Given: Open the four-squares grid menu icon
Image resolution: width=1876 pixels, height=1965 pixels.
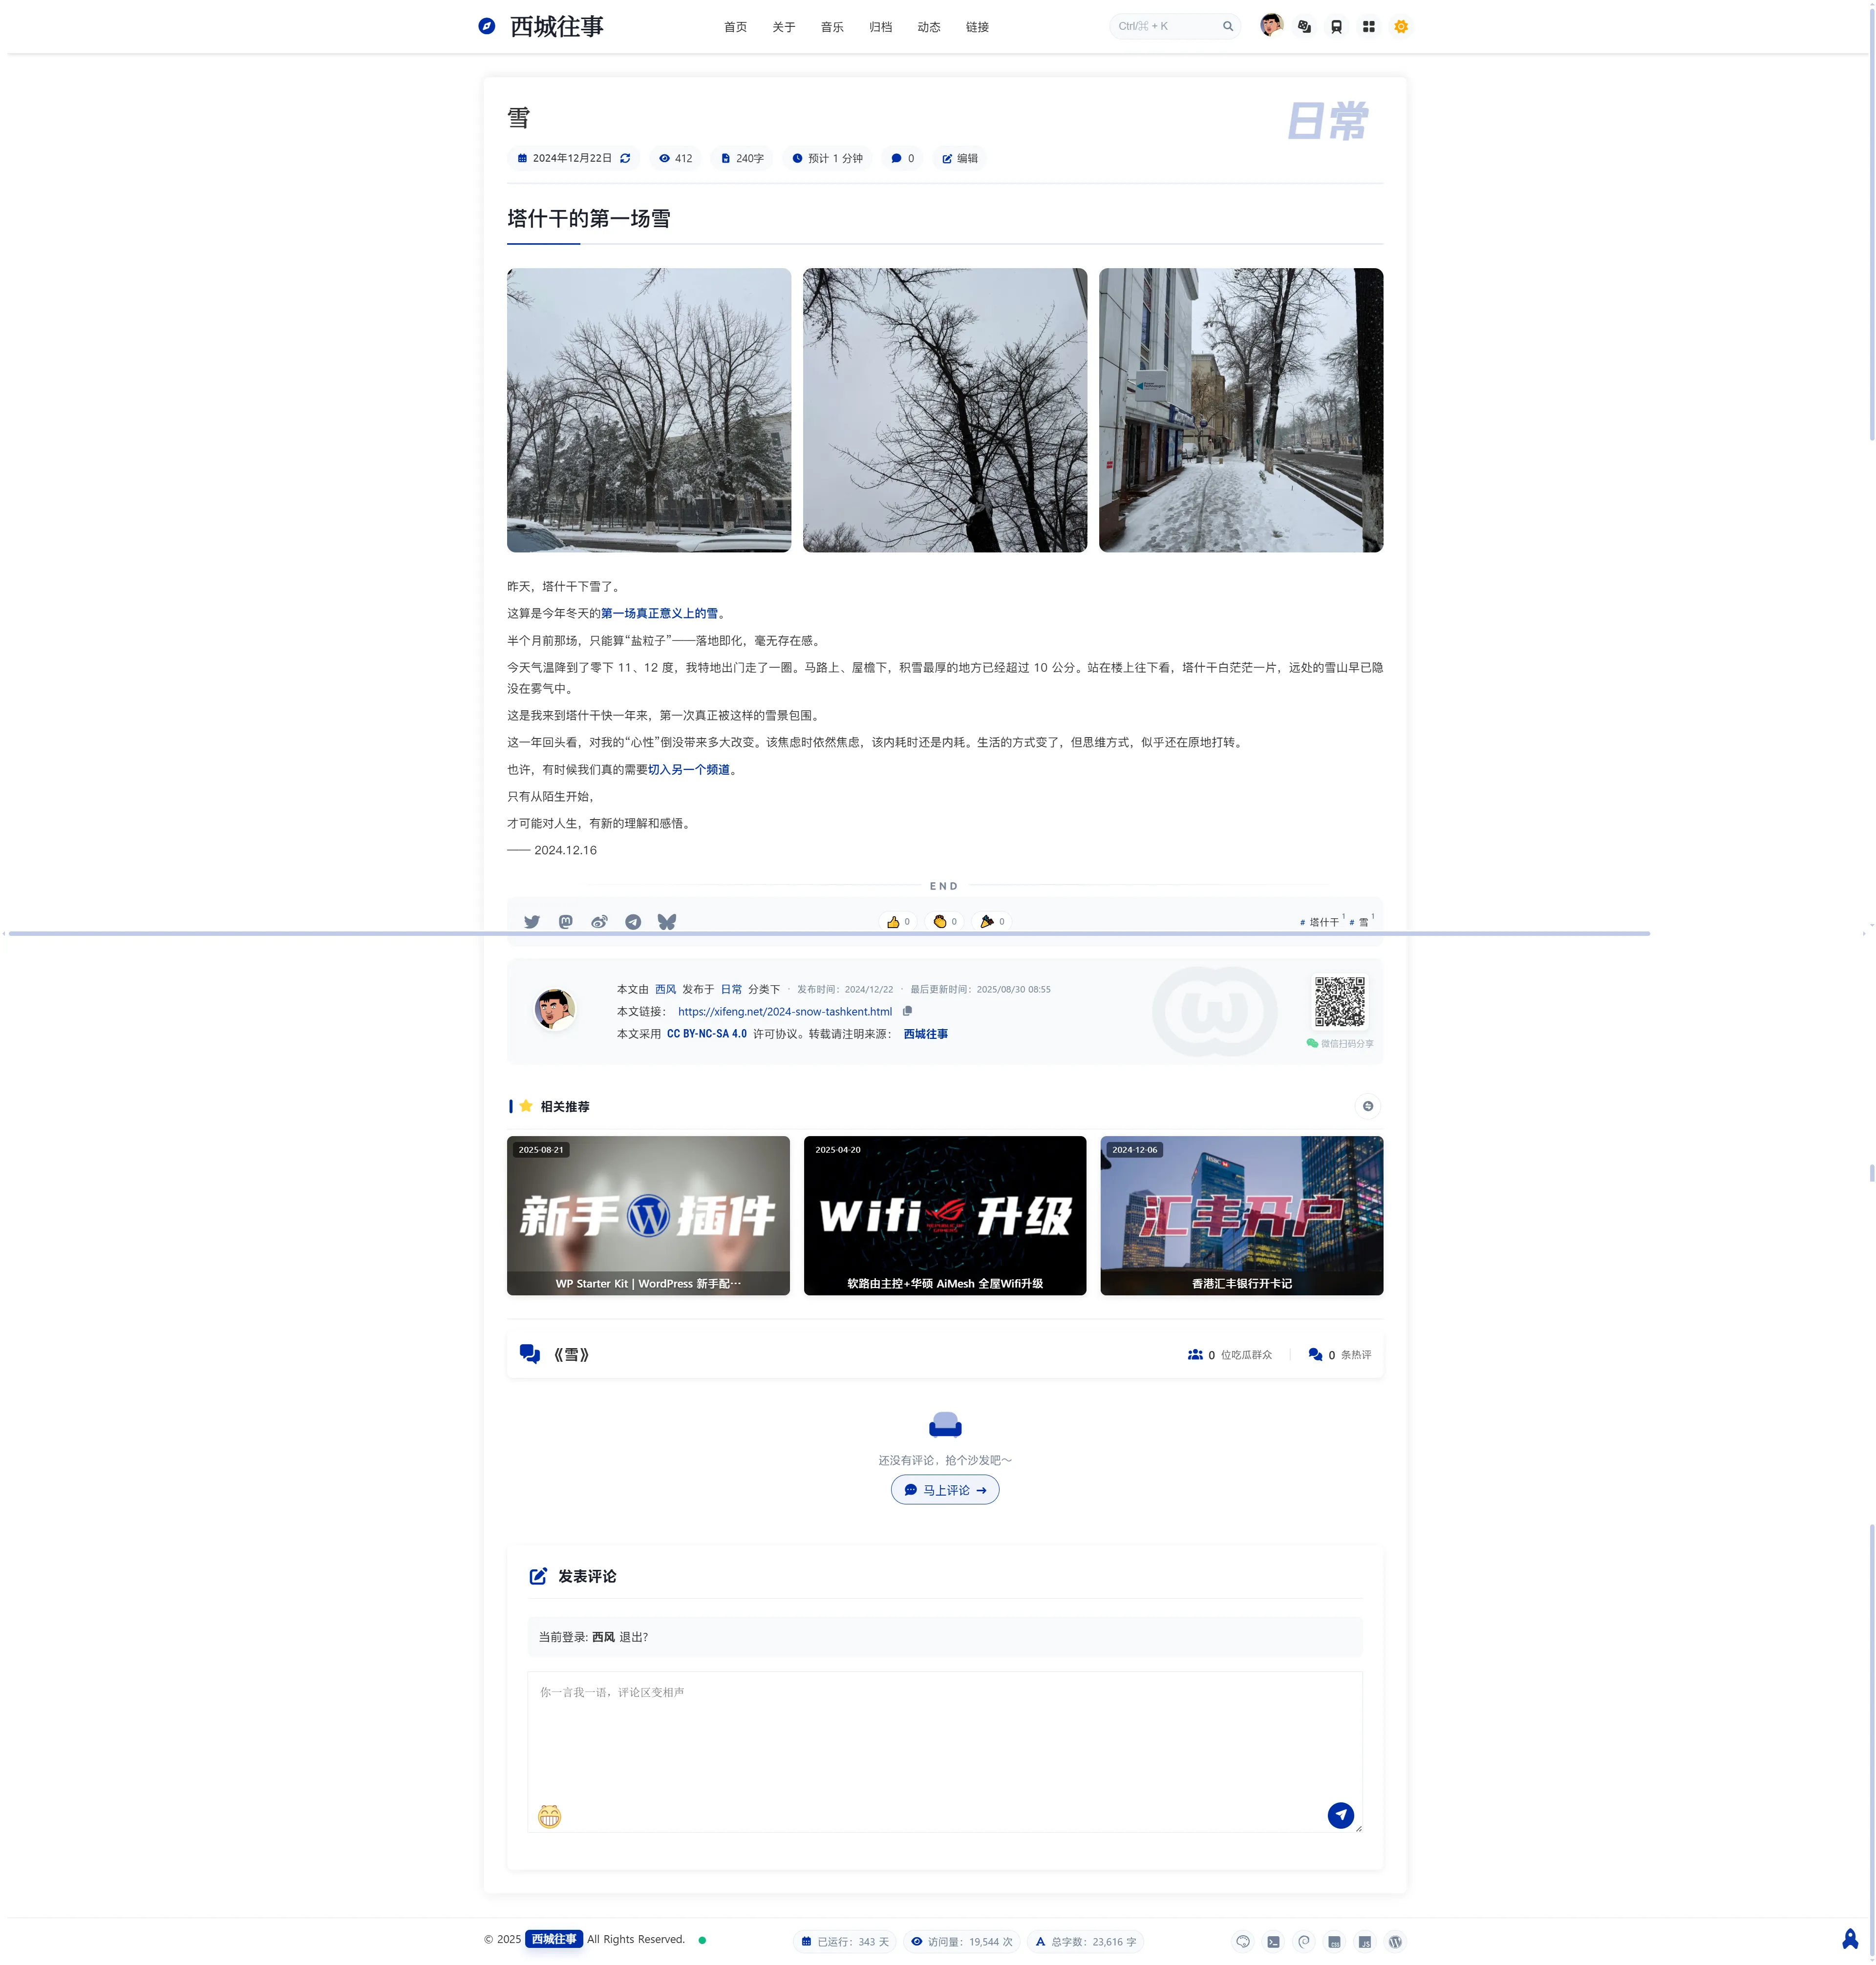Looking at the screenshot, I should pyautogui.click(x=1369, y=27).
